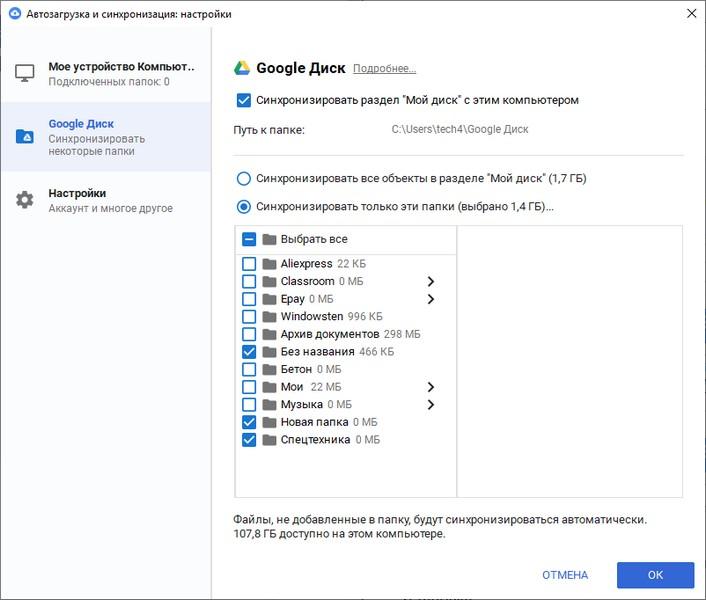Image resolution: width=706 pixels, height=600 pixels.
Task: Confirm with the OK button
Action: tap(655, 575)
